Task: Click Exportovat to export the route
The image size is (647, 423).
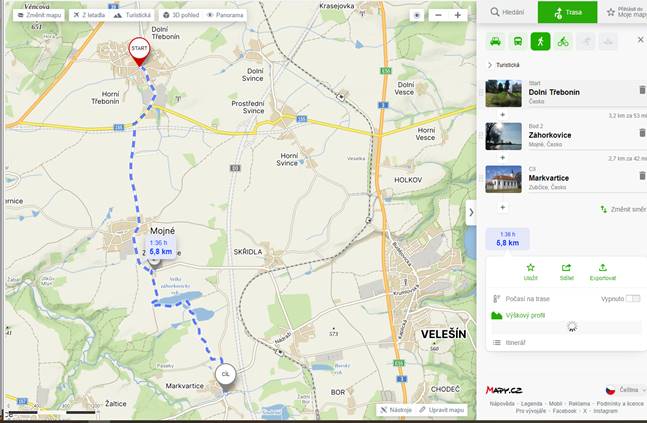Action: point(602,272)
